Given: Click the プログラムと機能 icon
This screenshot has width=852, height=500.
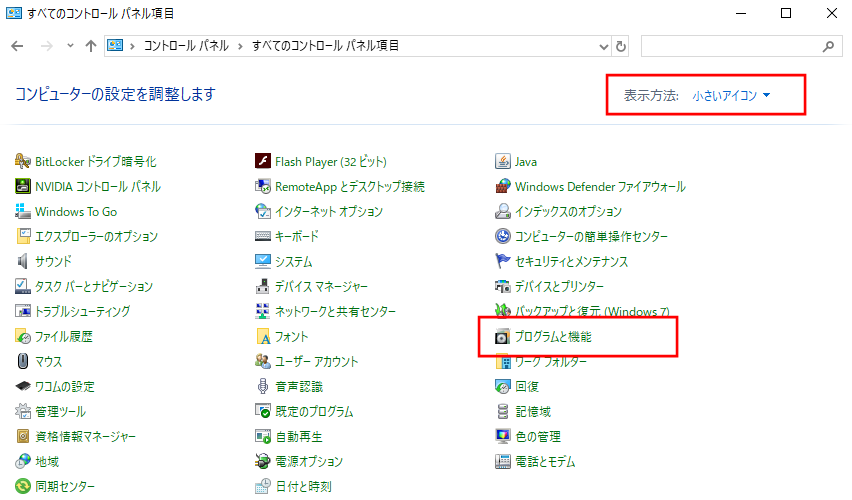Looking at the screenshot, I should click(503, 336).
